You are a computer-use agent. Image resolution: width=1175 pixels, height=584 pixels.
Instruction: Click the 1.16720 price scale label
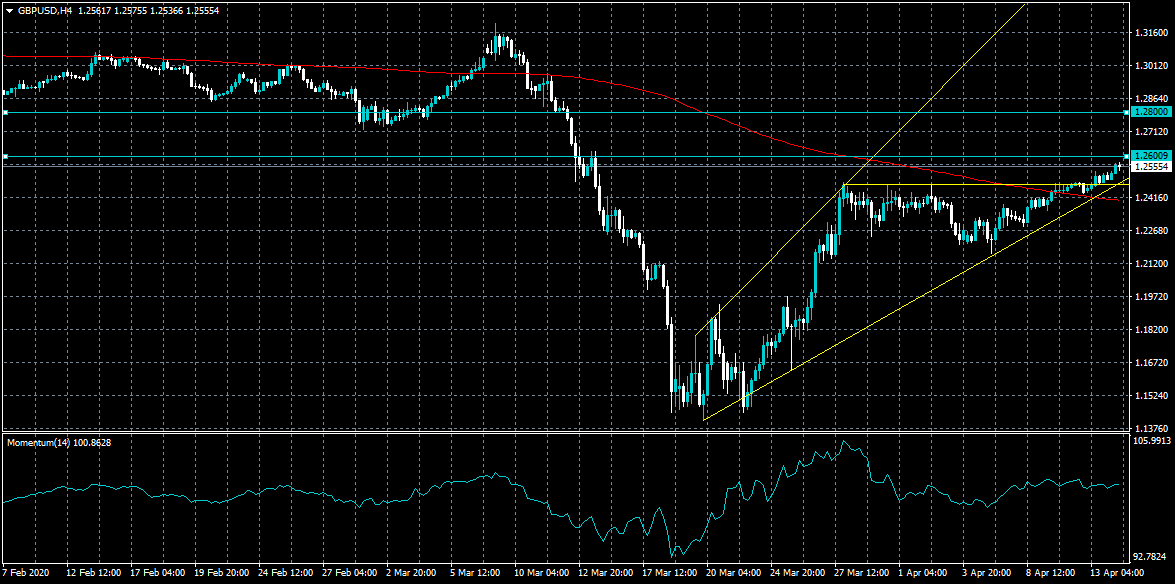click(1153, 363)
